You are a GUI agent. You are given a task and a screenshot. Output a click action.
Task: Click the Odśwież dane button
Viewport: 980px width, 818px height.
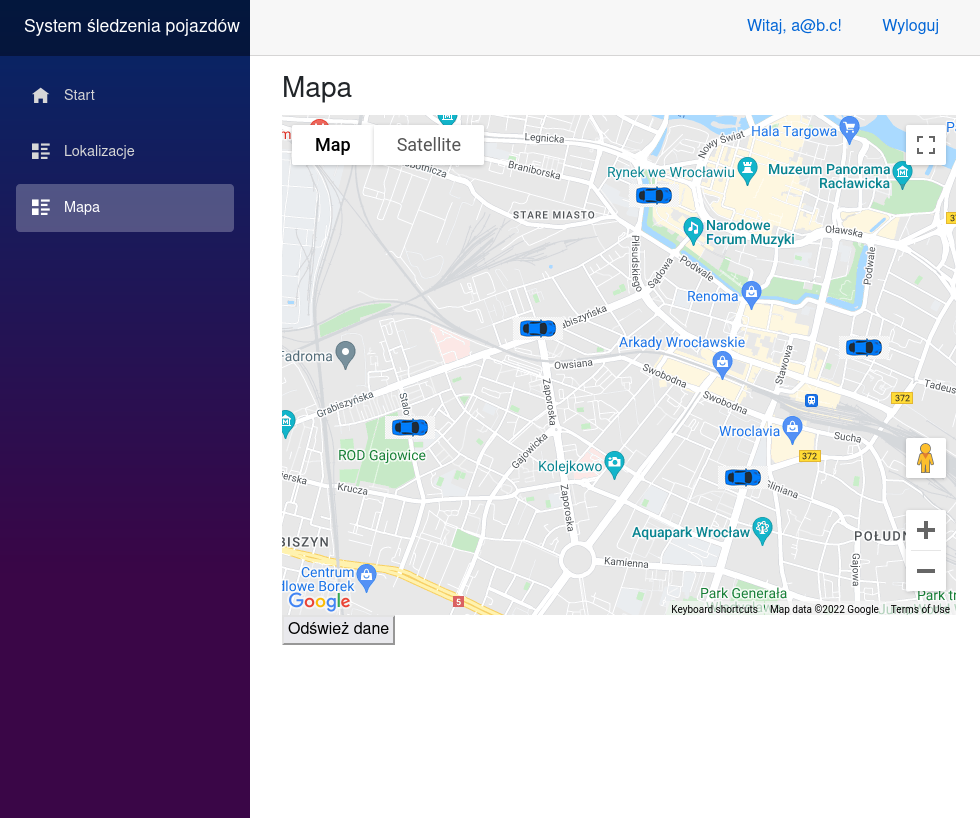pos(338,629)
